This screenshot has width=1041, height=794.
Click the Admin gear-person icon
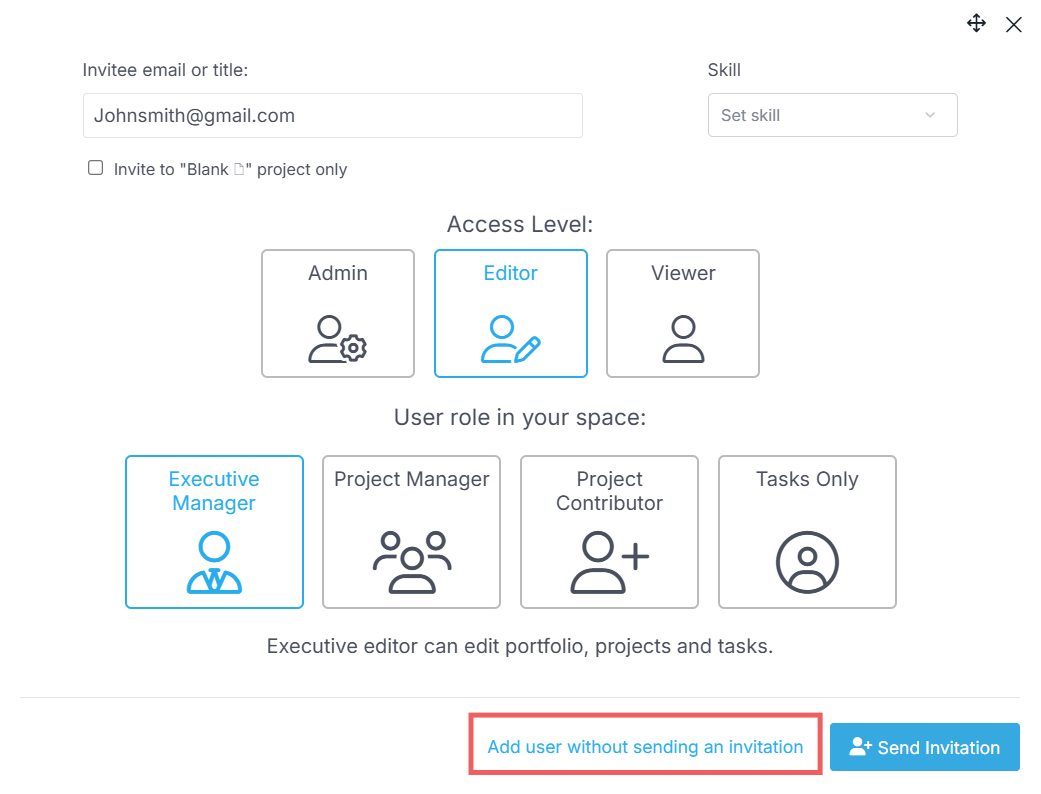point(337,339)
